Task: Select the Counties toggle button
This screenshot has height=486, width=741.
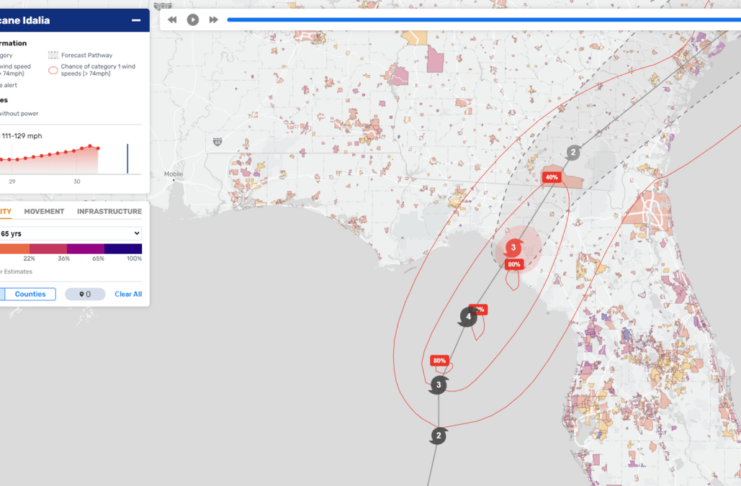Action: [30, 294]
